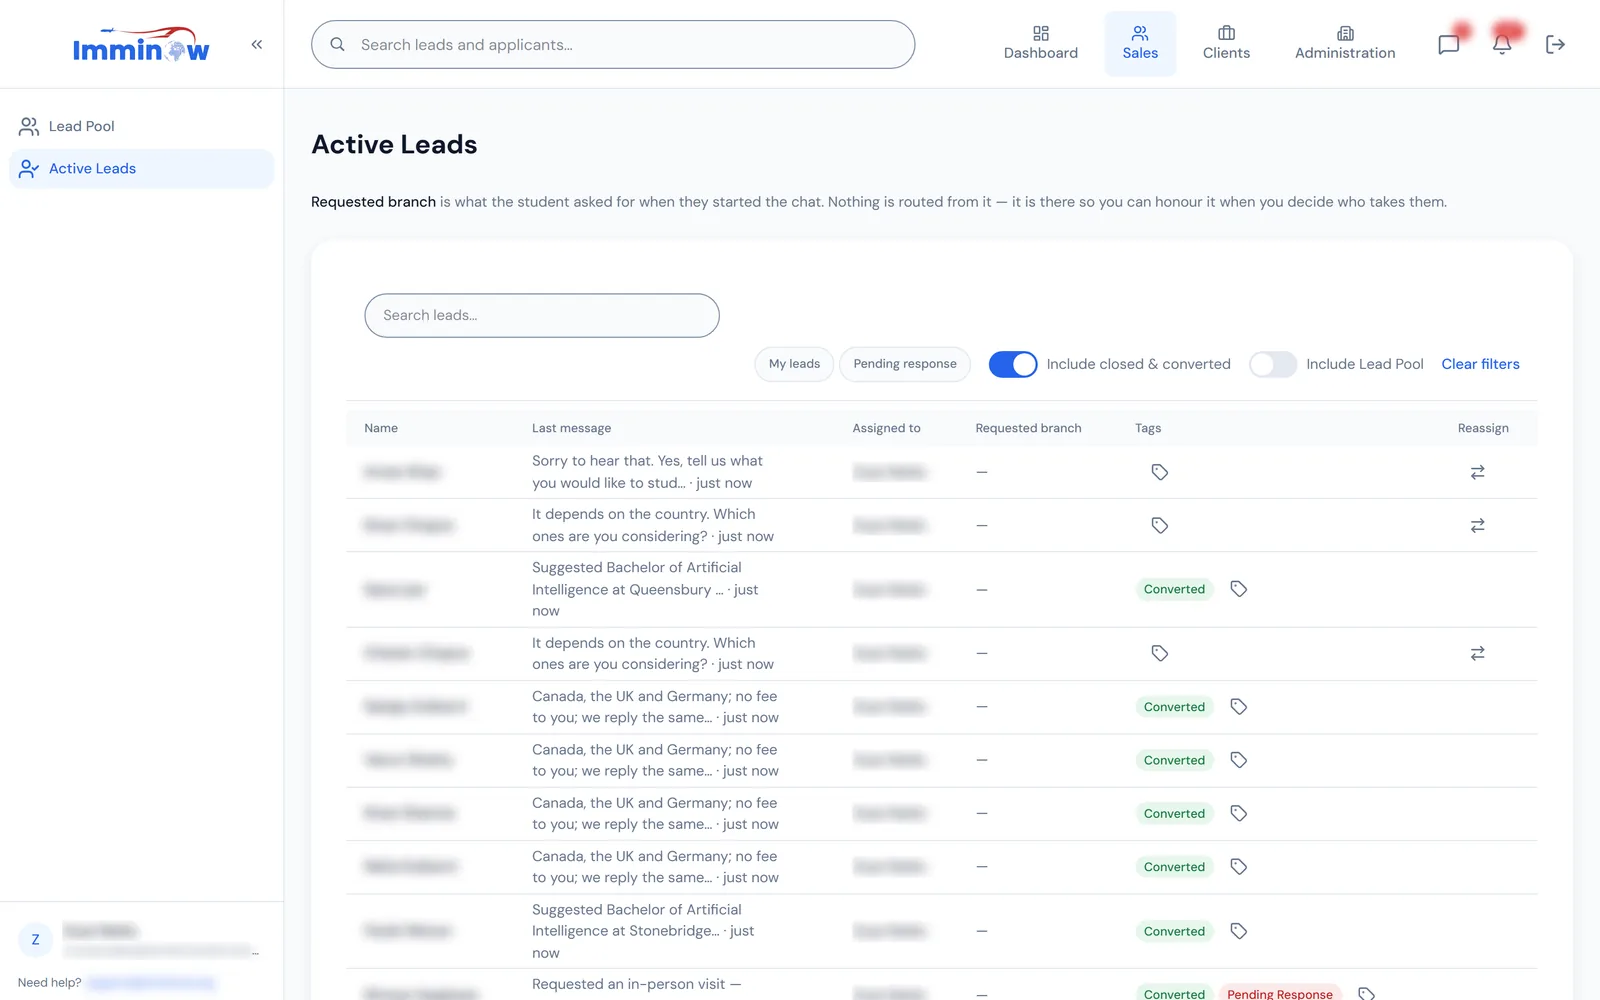Image resolution: width=1600 pixels, height=1000 pixels.
Task: Open the 'Sorry to hear that' message
Action: tap(647, 472)
